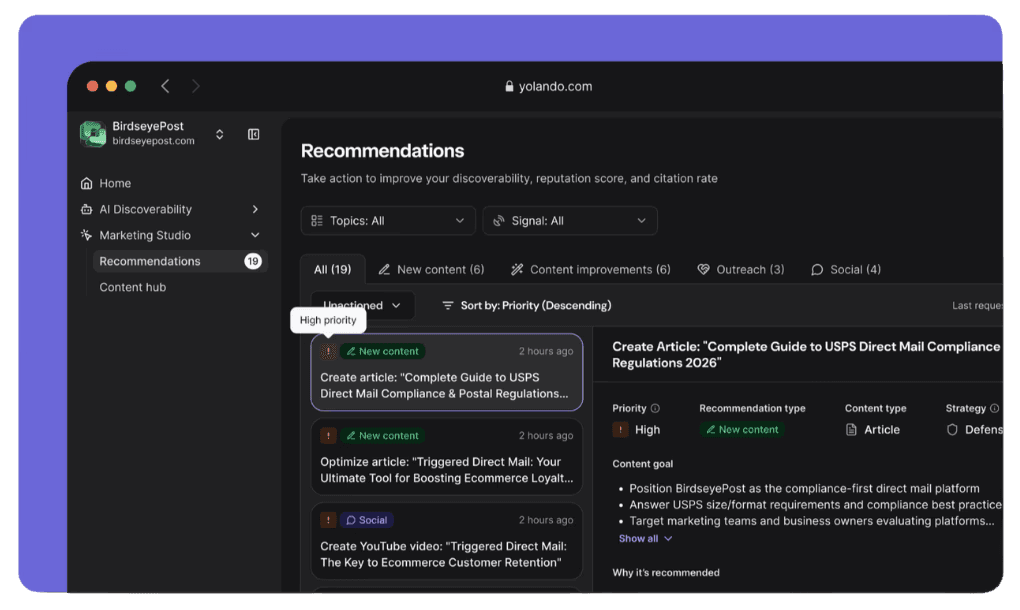Click the Home icon in the sidebar
The height and width of the screenshot is (610, 1020).
pyautogui.click(x=87, y=183)
